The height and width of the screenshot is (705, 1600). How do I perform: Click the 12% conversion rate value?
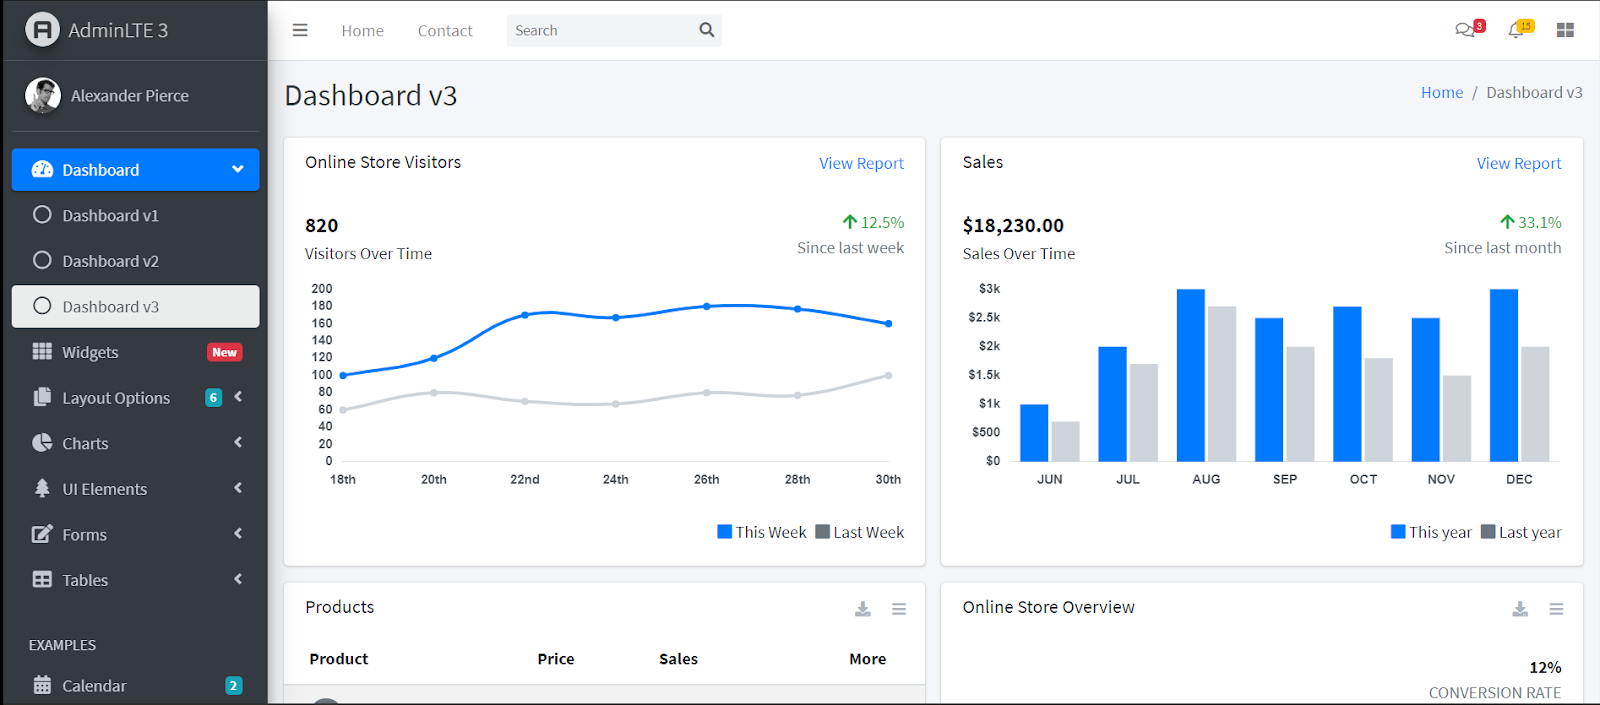click(x=1545, y=667)
